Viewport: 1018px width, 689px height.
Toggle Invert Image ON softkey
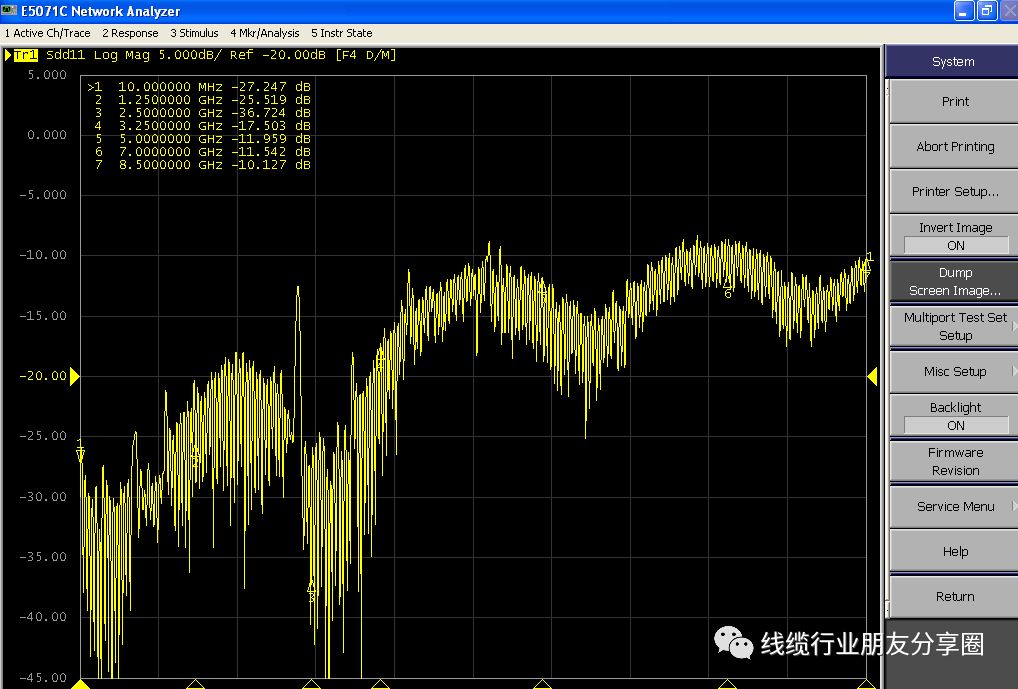coord(954,236)
